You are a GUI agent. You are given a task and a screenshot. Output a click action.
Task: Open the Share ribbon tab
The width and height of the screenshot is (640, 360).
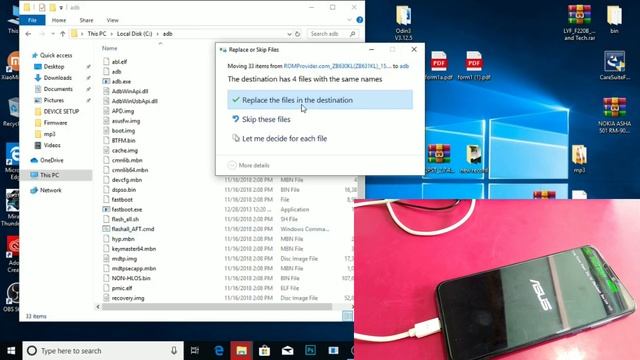tap(86, 20)
